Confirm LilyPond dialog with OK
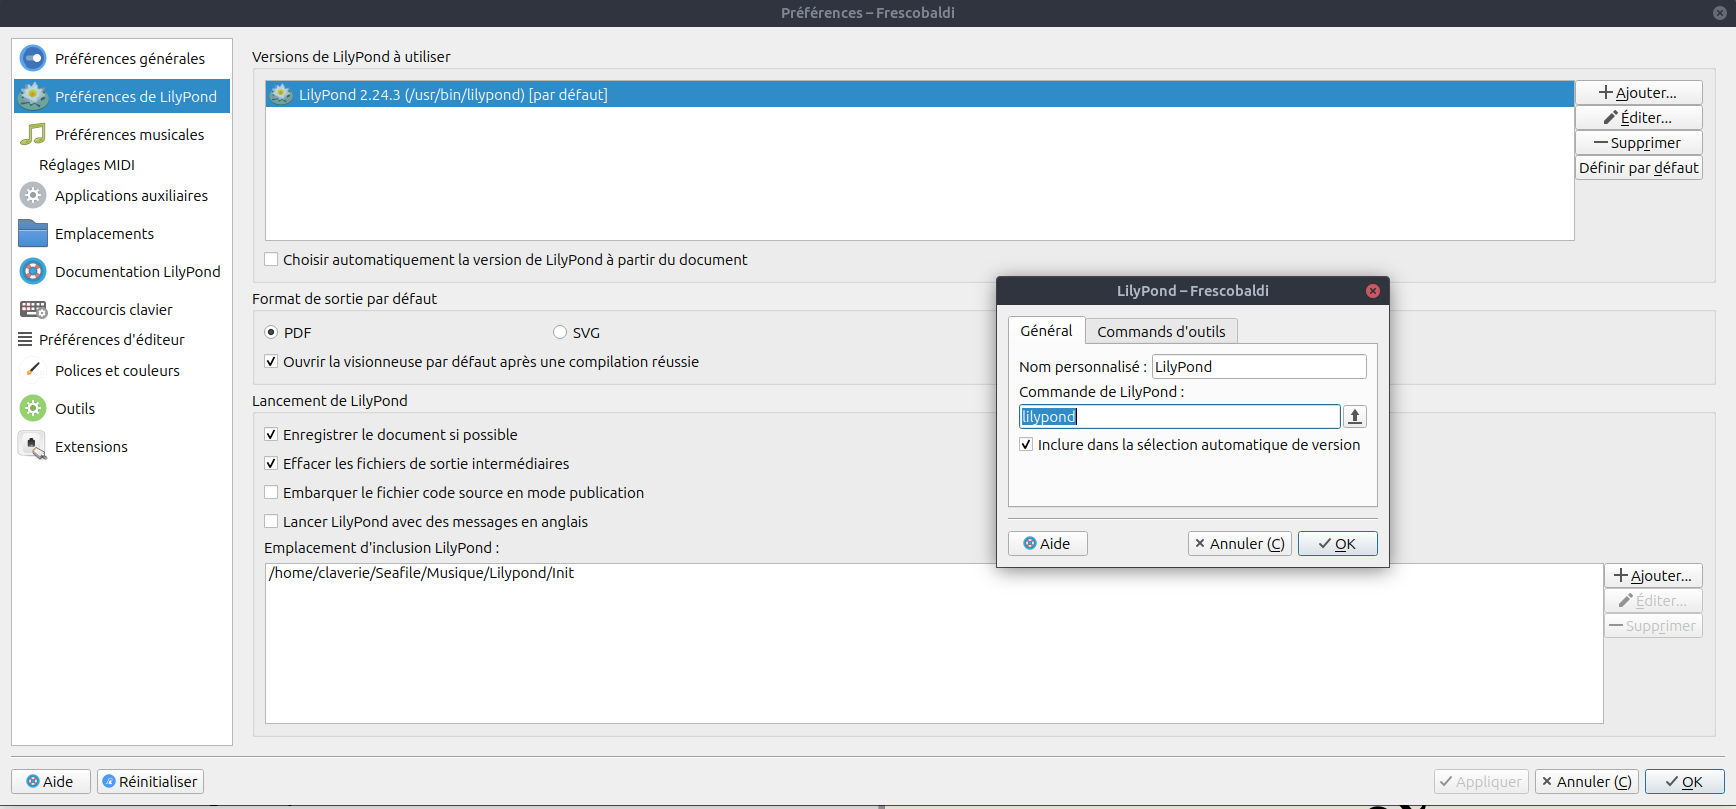This screenshot has width=1736, height=809. tap(1337, 543)
